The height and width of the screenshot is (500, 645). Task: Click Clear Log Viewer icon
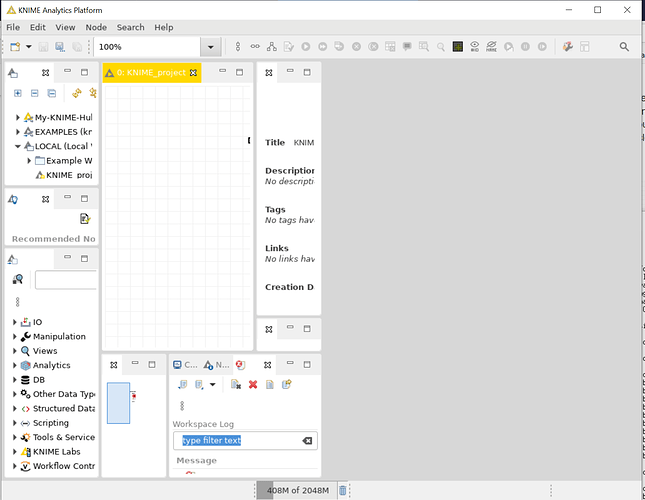[236, 384]
